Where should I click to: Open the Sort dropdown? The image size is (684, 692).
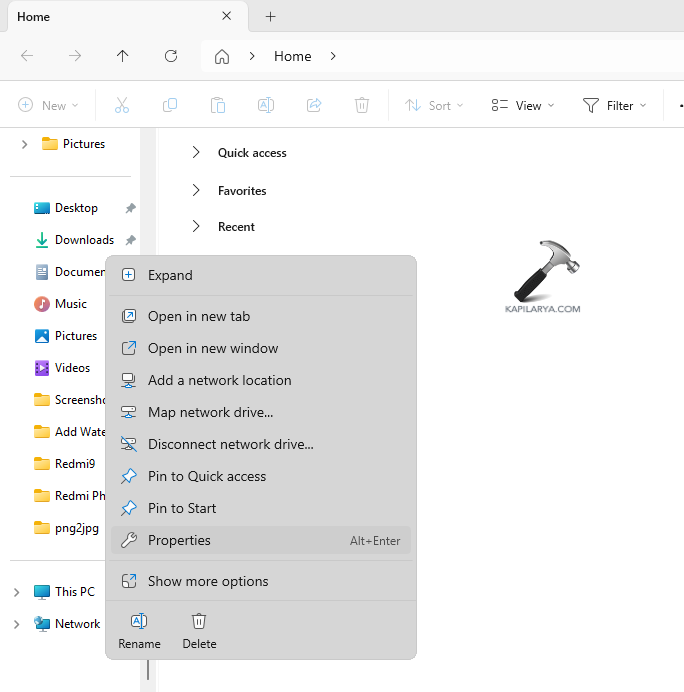pos(434,105)
